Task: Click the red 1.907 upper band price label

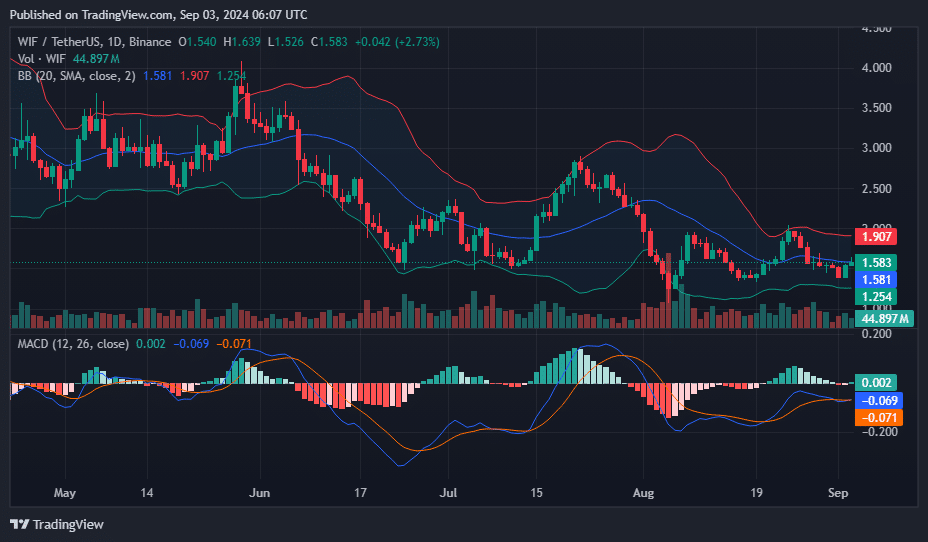Action: tap(875, 237)
